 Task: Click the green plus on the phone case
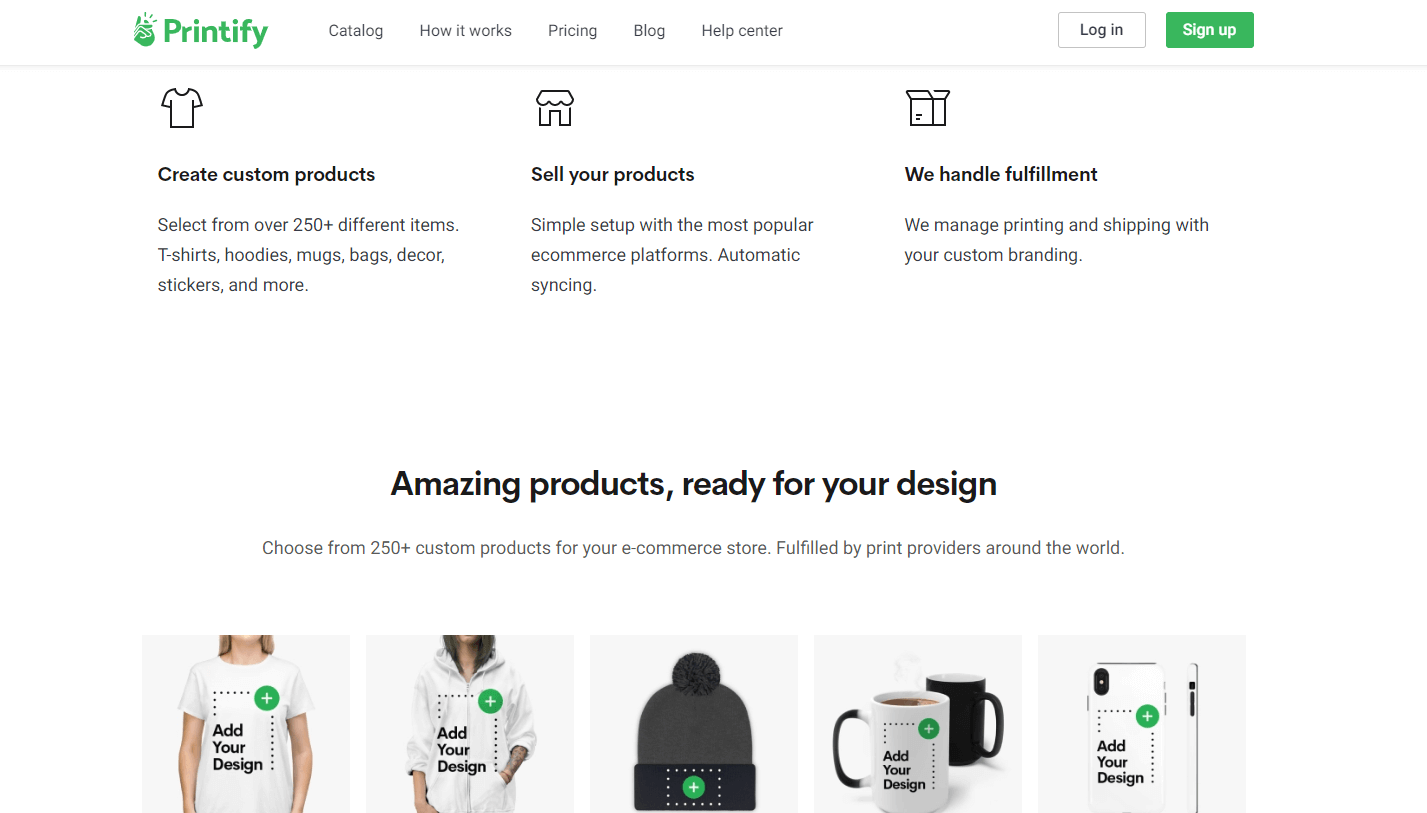(x=1147, y=716)
